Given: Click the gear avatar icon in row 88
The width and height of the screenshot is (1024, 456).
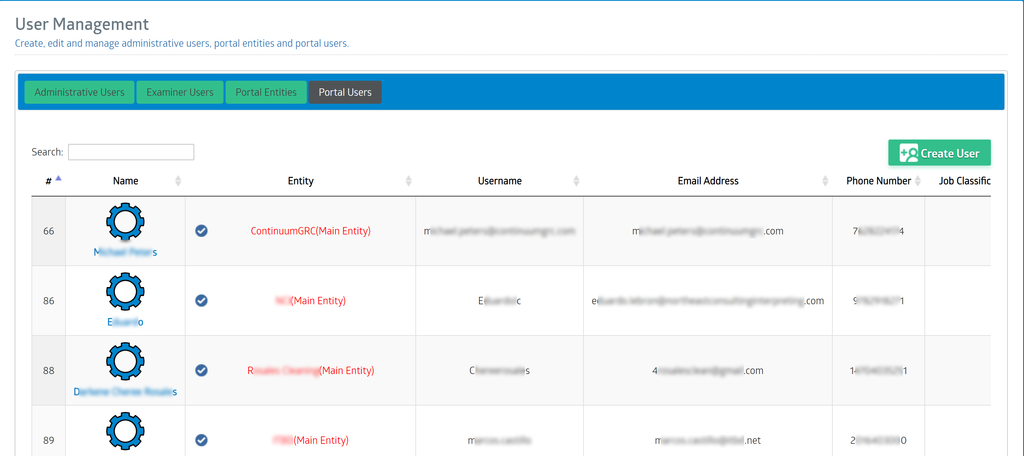Looking at the screenshot, I should click(x=125, y=362).
